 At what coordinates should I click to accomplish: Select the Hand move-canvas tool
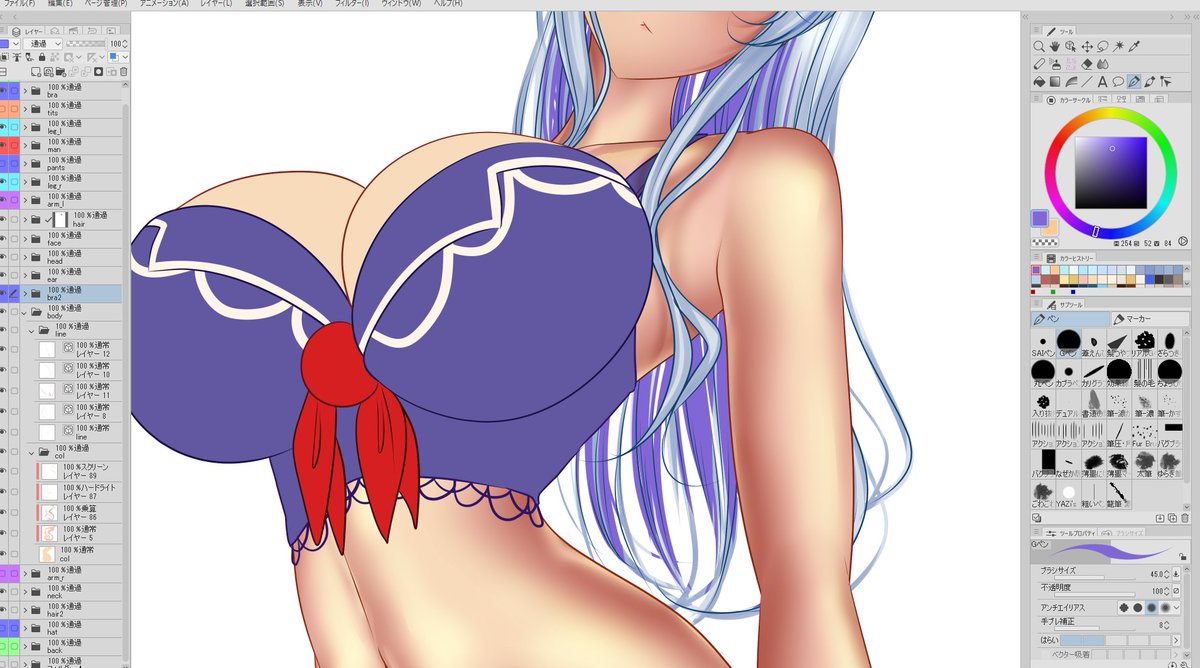click(1055, 46)
